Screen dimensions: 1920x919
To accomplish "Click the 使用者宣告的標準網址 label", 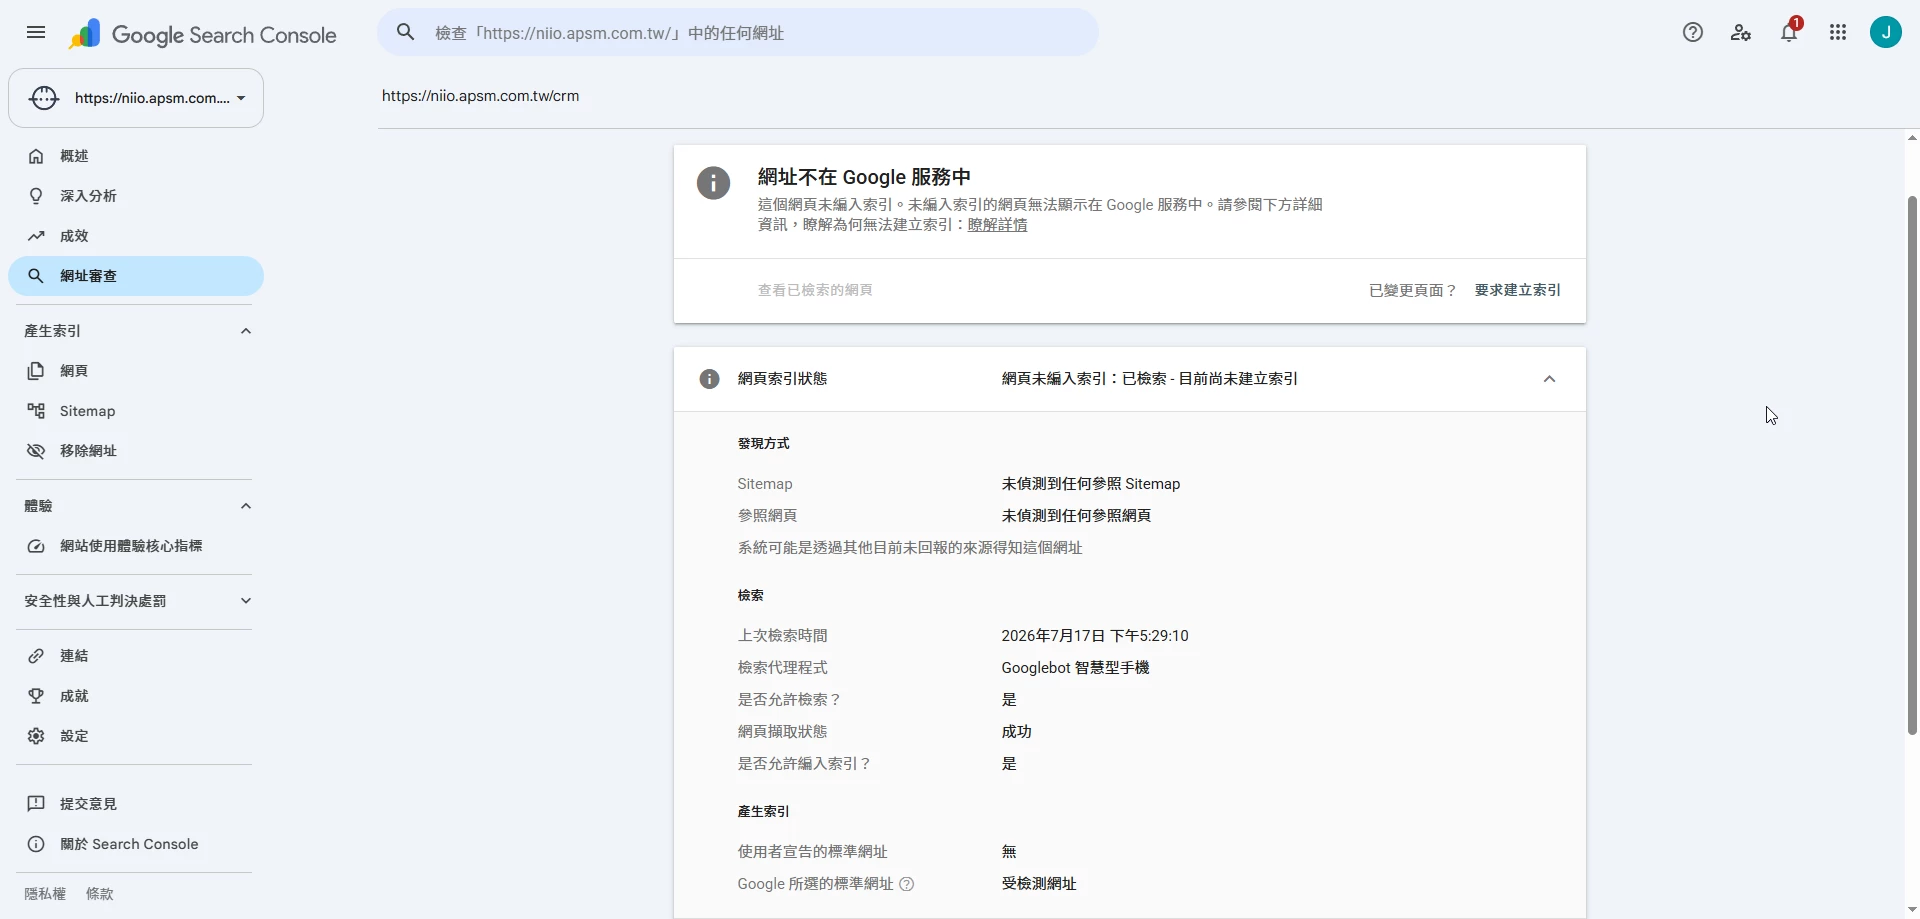I will [x=812, y=852].
